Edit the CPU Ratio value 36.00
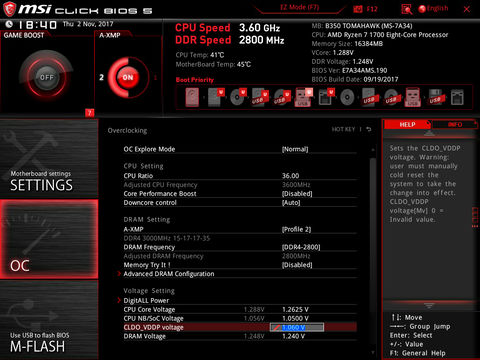480x360 pixels. pos(291,176)
